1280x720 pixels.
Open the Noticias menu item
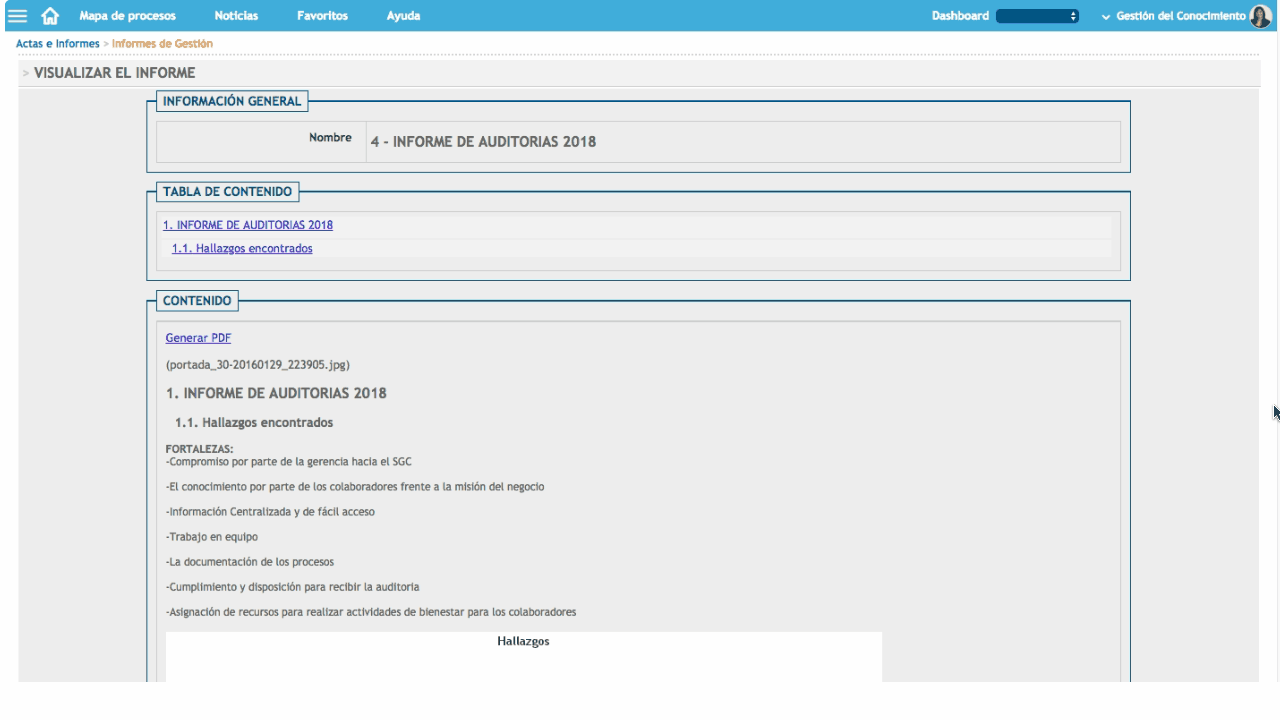tap(238, 16)
